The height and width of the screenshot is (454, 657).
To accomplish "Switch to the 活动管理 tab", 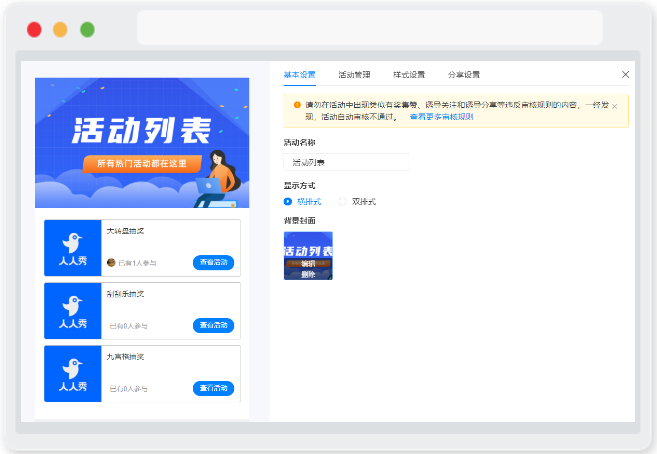I will [354, 75].
